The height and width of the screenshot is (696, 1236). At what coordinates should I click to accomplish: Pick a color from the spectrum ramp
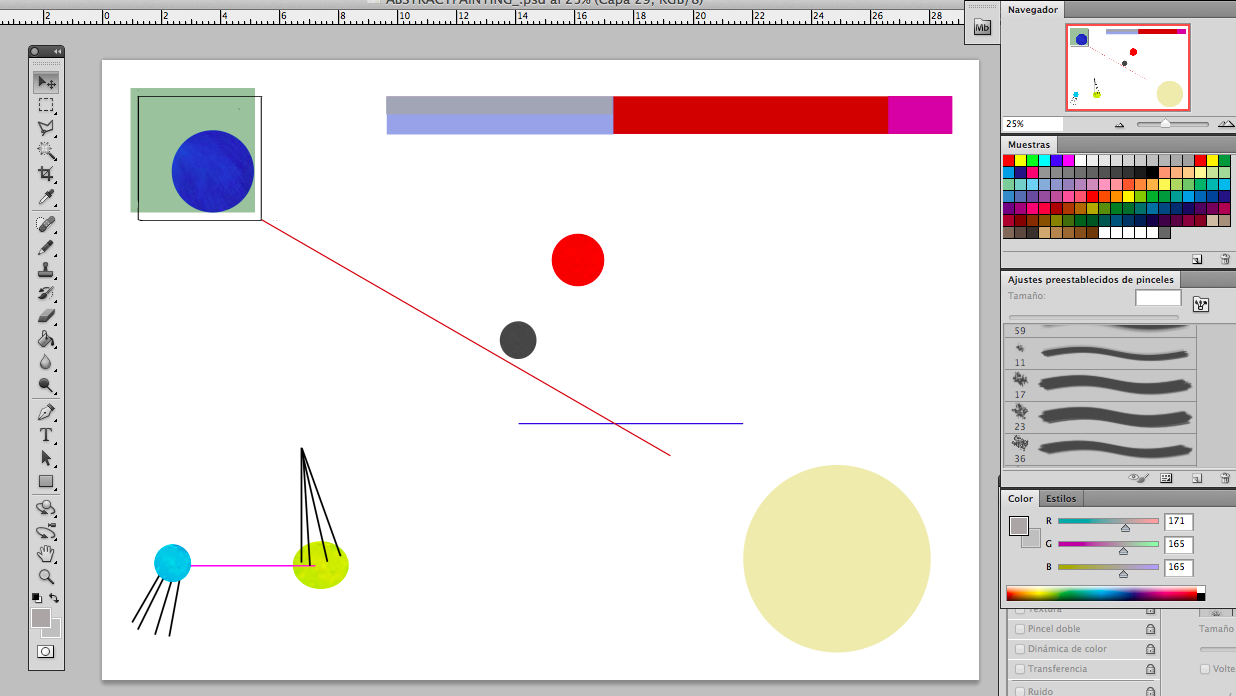[1101, 594]
